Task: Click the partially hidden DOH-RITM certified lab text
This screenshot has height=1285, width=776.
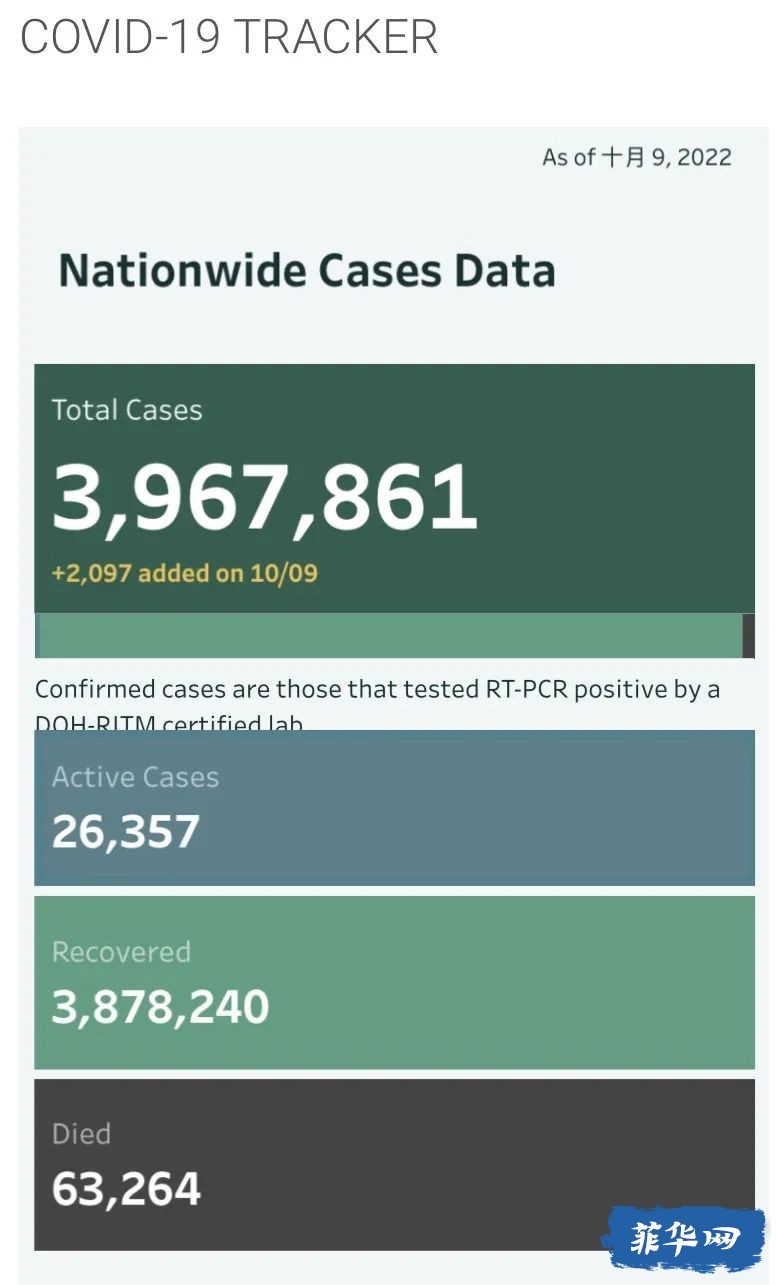Action: [x=168, y=723]
